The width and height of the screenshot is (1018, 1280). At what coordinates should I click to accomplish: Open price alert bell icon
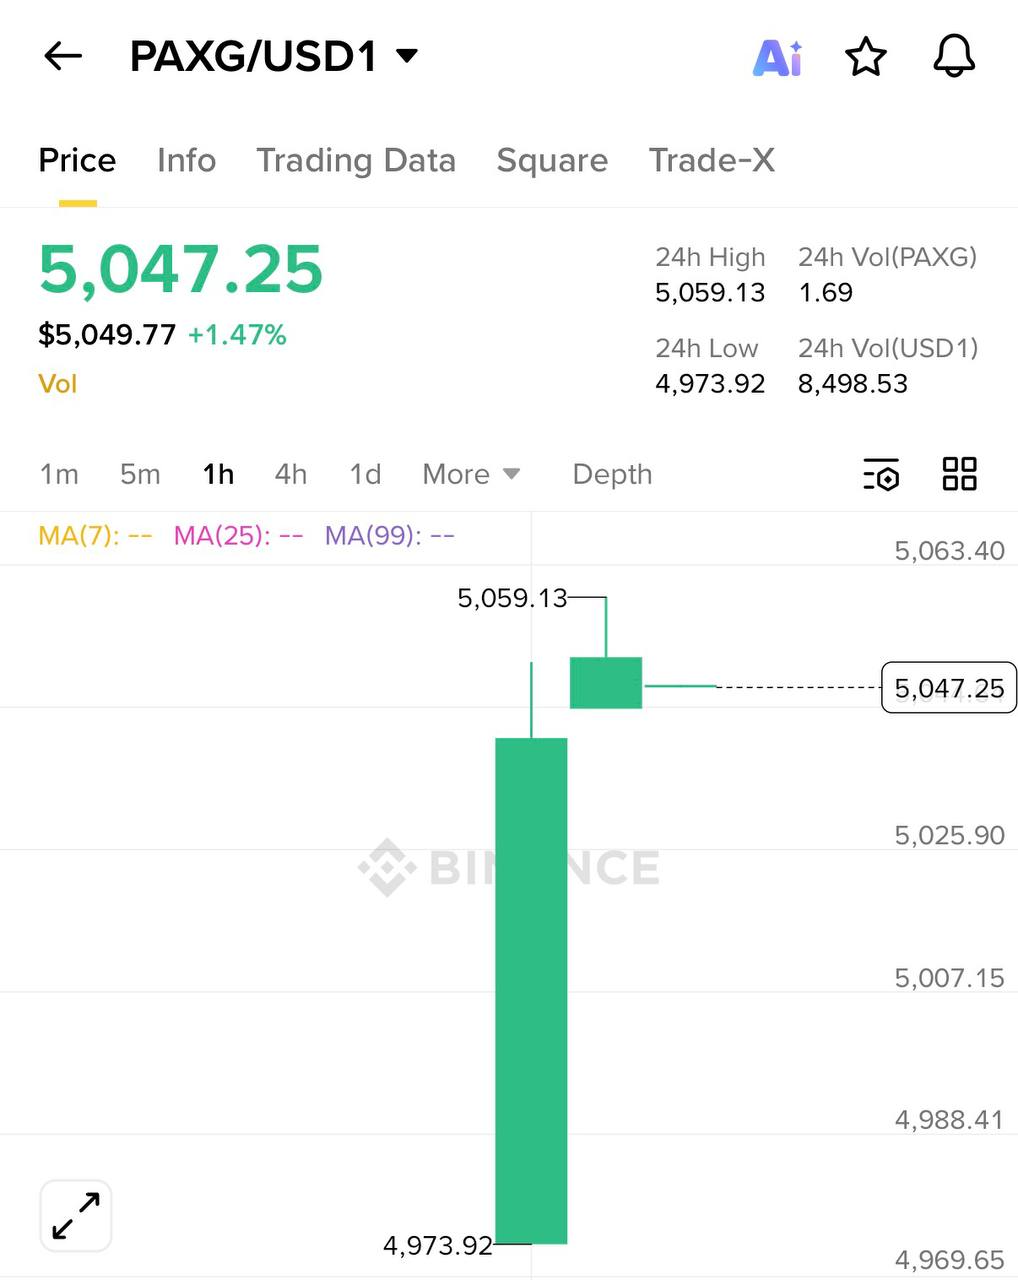point(954,56)
